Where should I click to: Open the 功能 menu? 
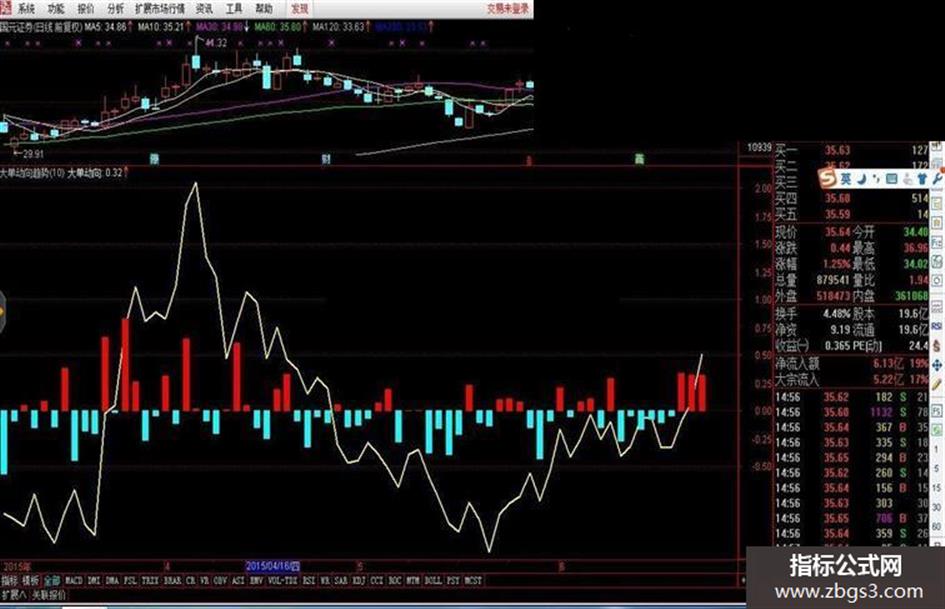tap(56, 8)
